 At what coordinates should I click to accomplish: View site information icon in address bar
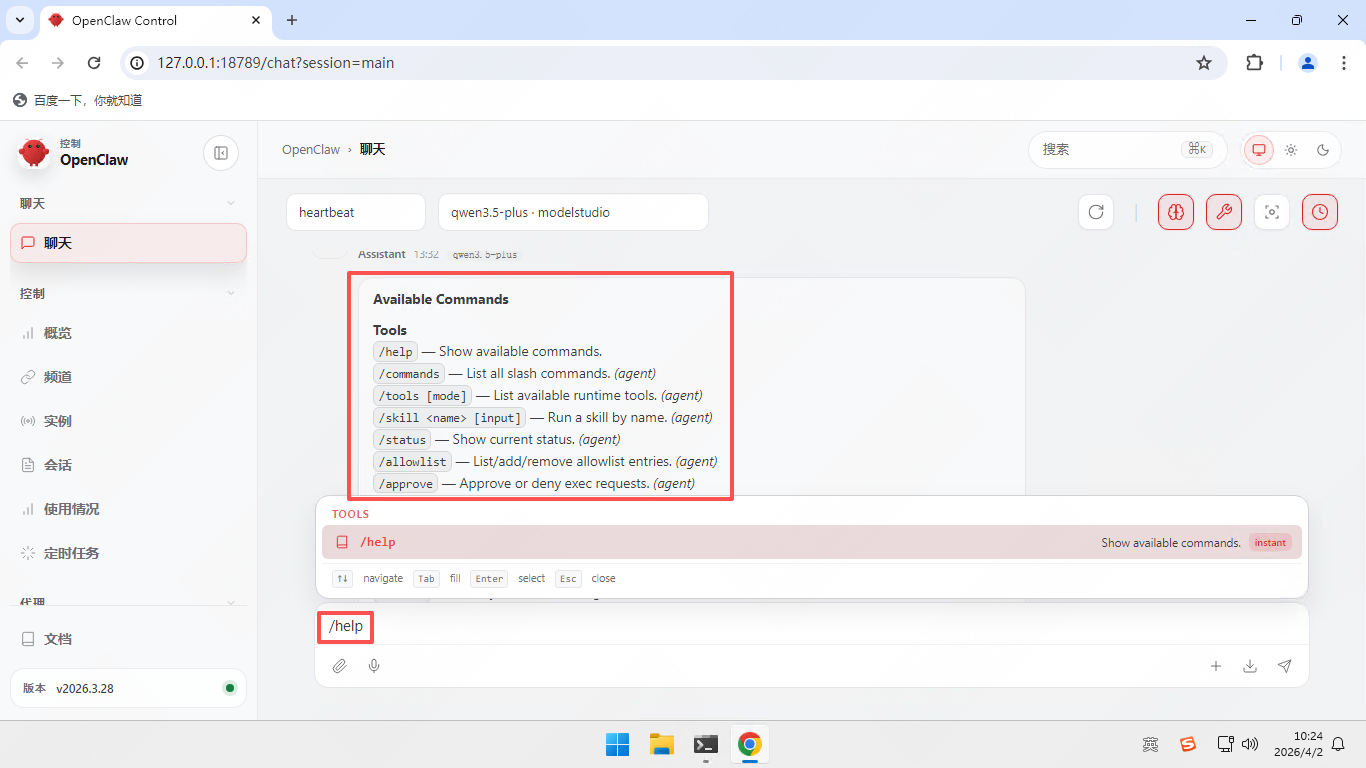tap(139, 63)
